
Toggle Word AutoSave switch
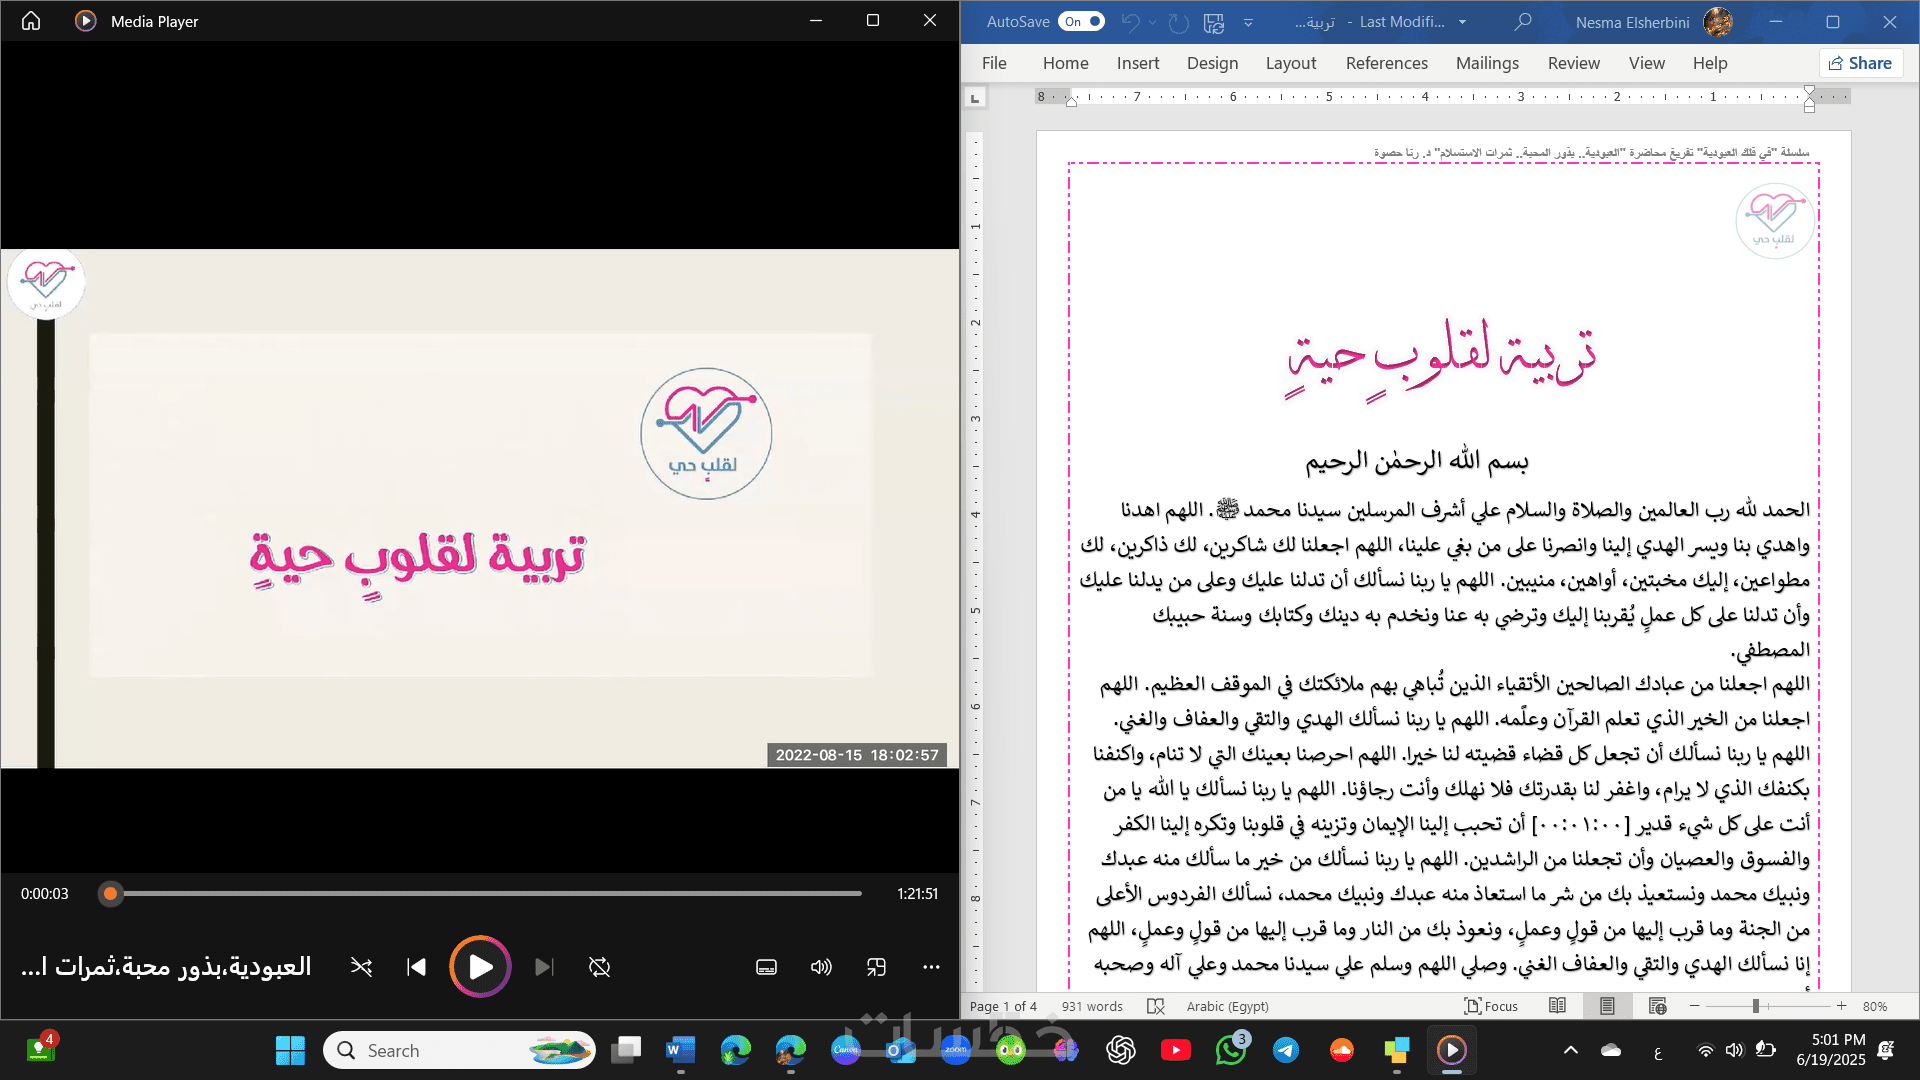tap(1082, 21)
